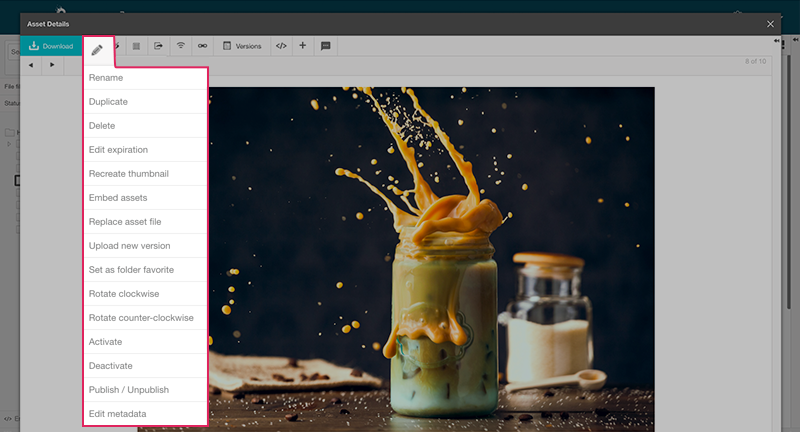Select Rotate clockwise menu entry
Screen dimensions: 800x432
coord(145,294)
